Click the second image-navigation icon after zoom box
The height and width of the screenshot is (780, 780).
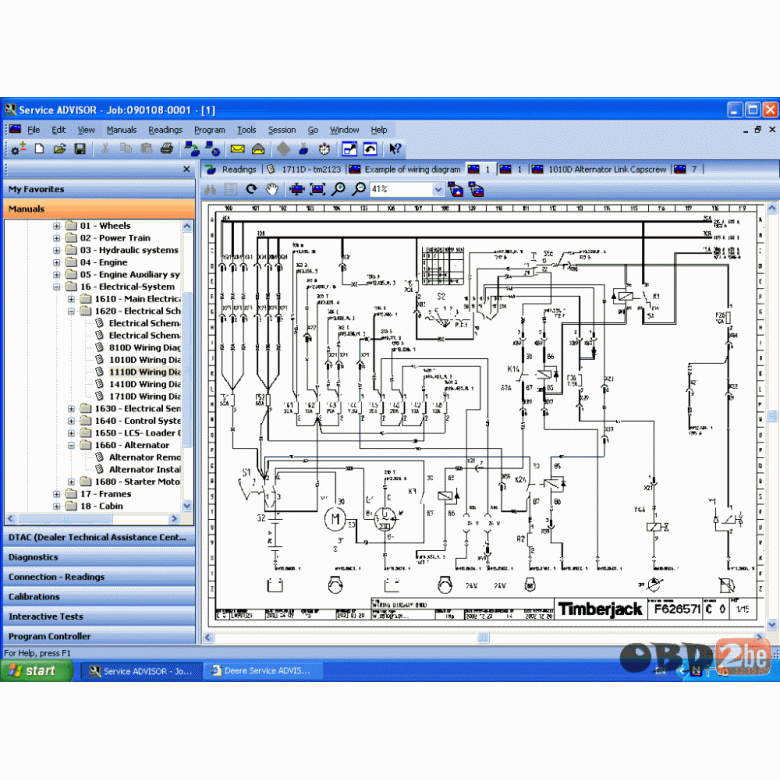(476, 190)
